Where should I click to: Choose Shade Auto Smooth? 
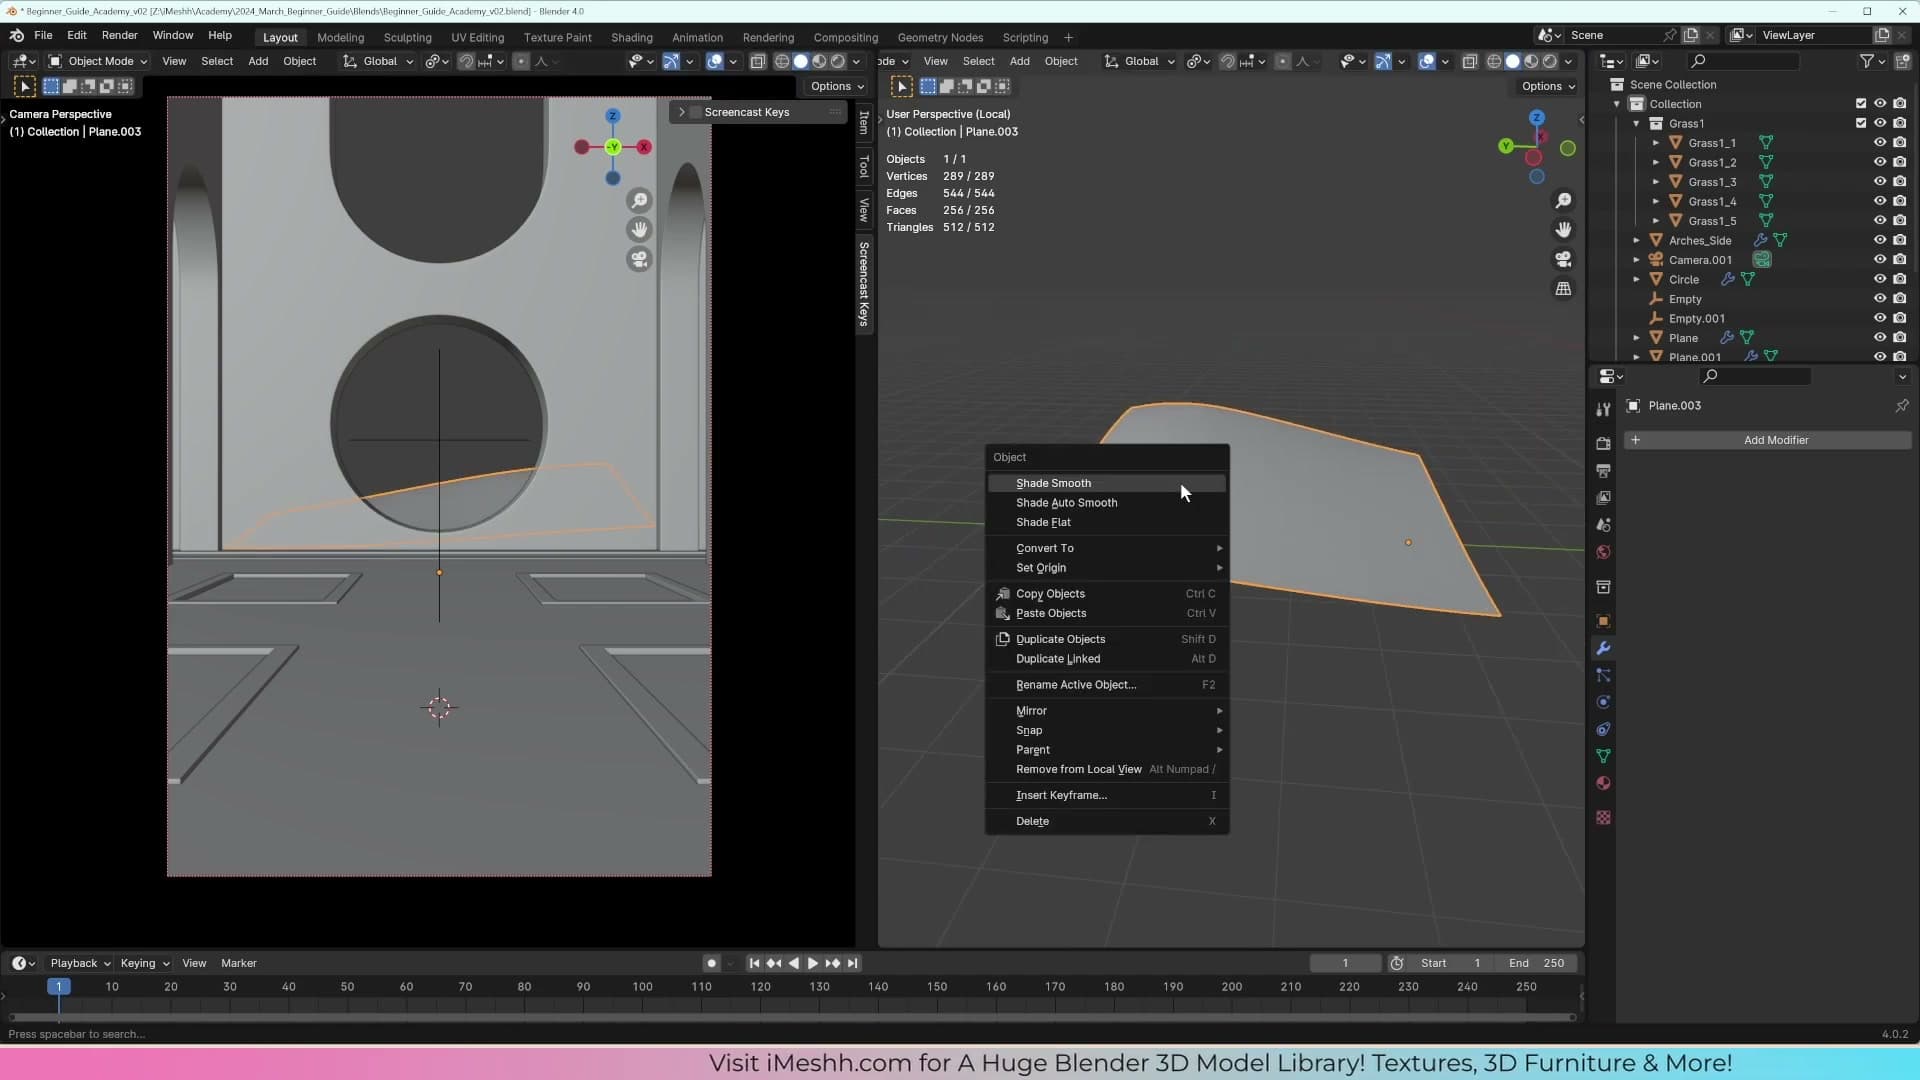pos(1106,503)
